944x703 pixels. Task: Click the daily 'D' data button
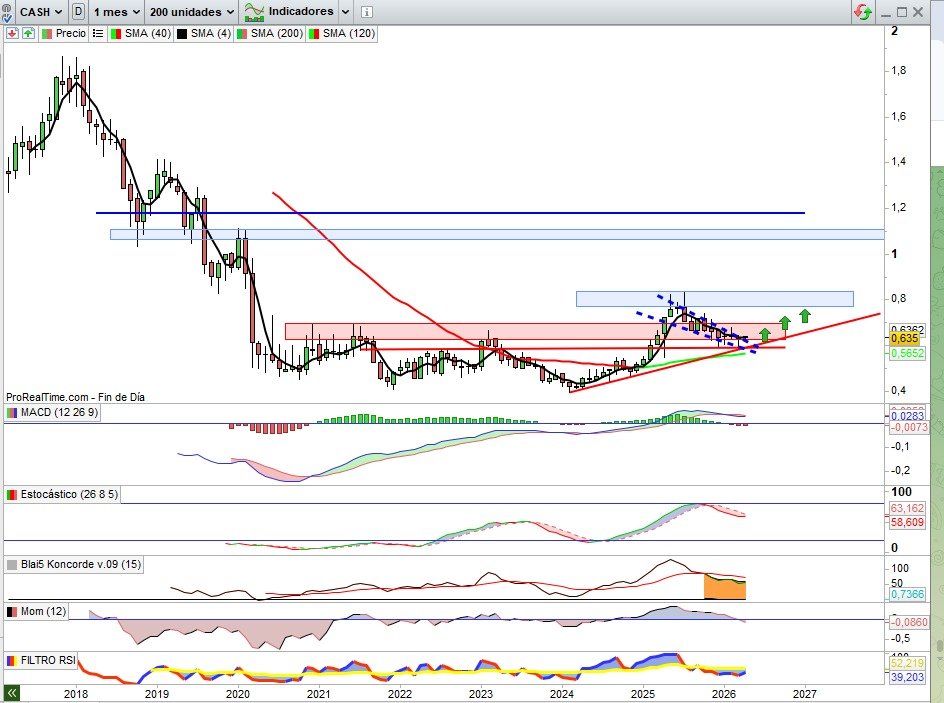(78, 11)
